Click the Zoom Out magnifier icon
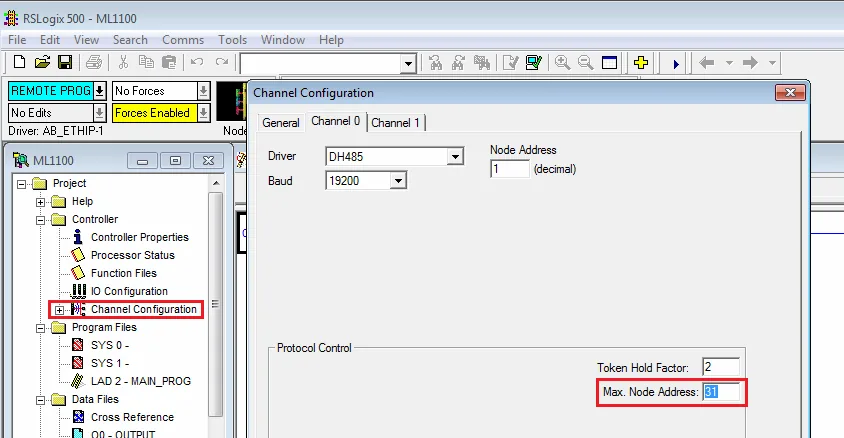The height and width of the screenshot is (438, 844). pyautogui.click(x=586, y=63)
